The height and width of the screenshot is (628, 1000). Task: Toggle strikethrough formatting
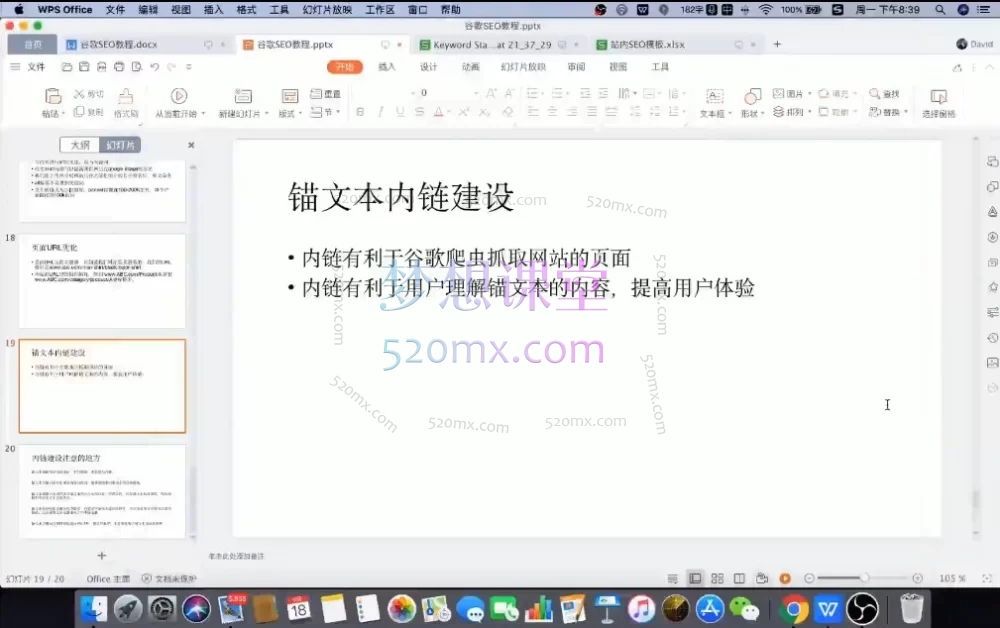419,112
